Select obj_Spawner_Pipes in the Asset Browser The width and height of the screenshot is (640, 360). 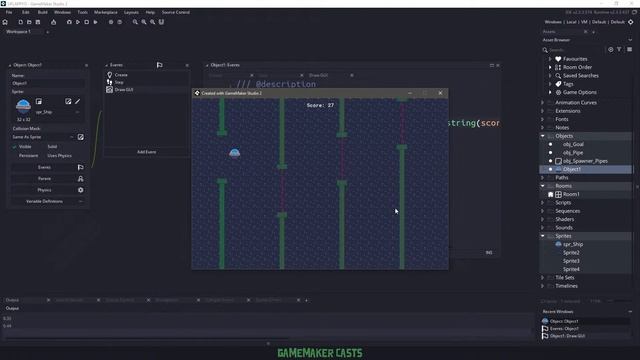click(x=585, y=161)
